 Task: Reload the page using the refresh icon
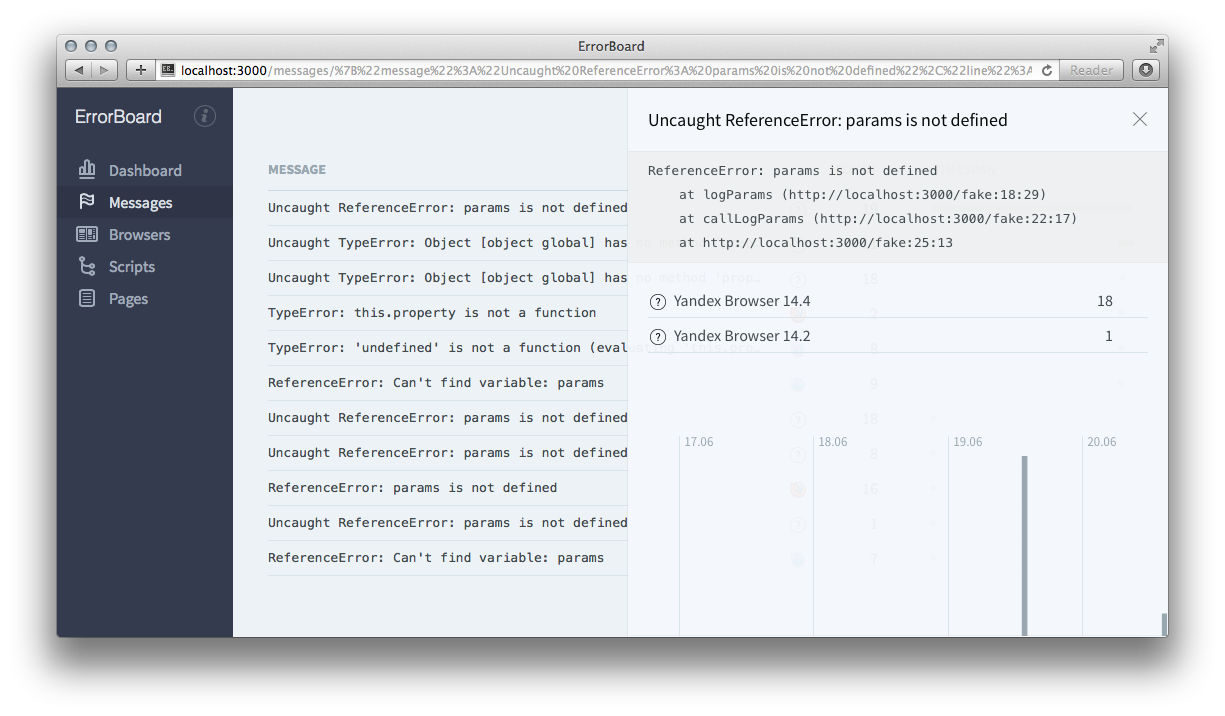[1047, 70]
